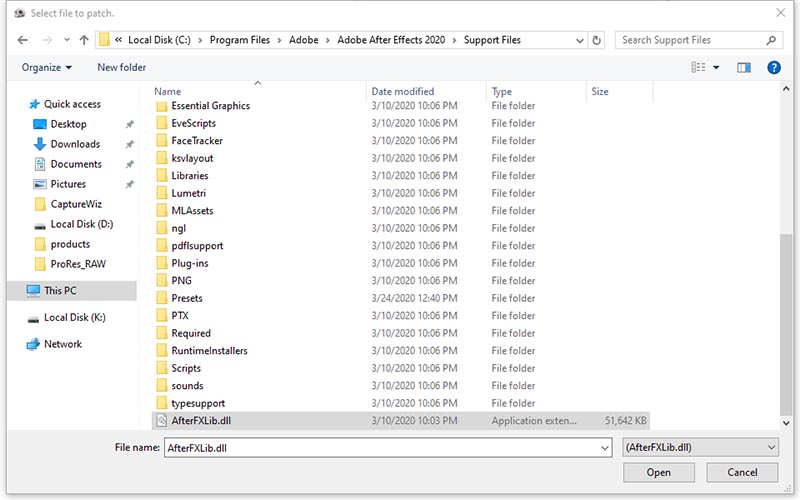
Task: Select the RuntimeInstallers folder
Action: (209, 351)
